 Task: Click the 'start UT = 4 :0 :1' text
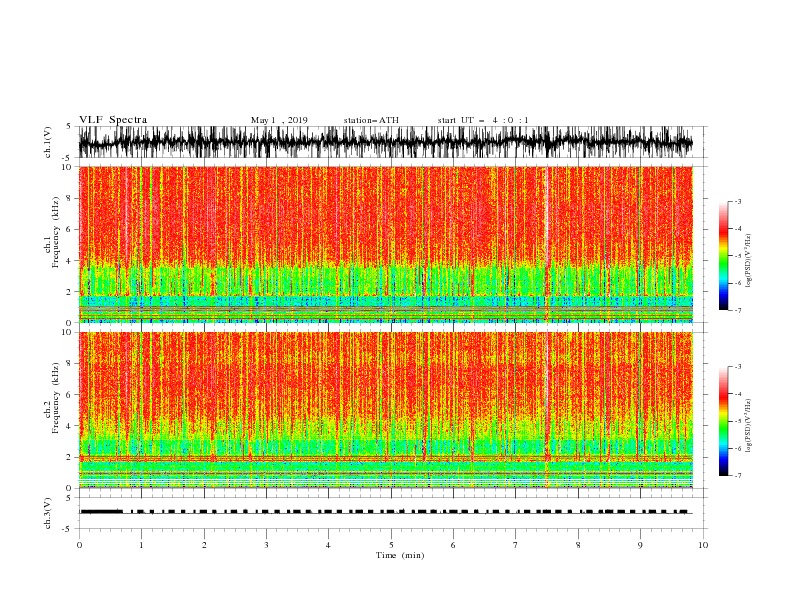click(483, 120)
